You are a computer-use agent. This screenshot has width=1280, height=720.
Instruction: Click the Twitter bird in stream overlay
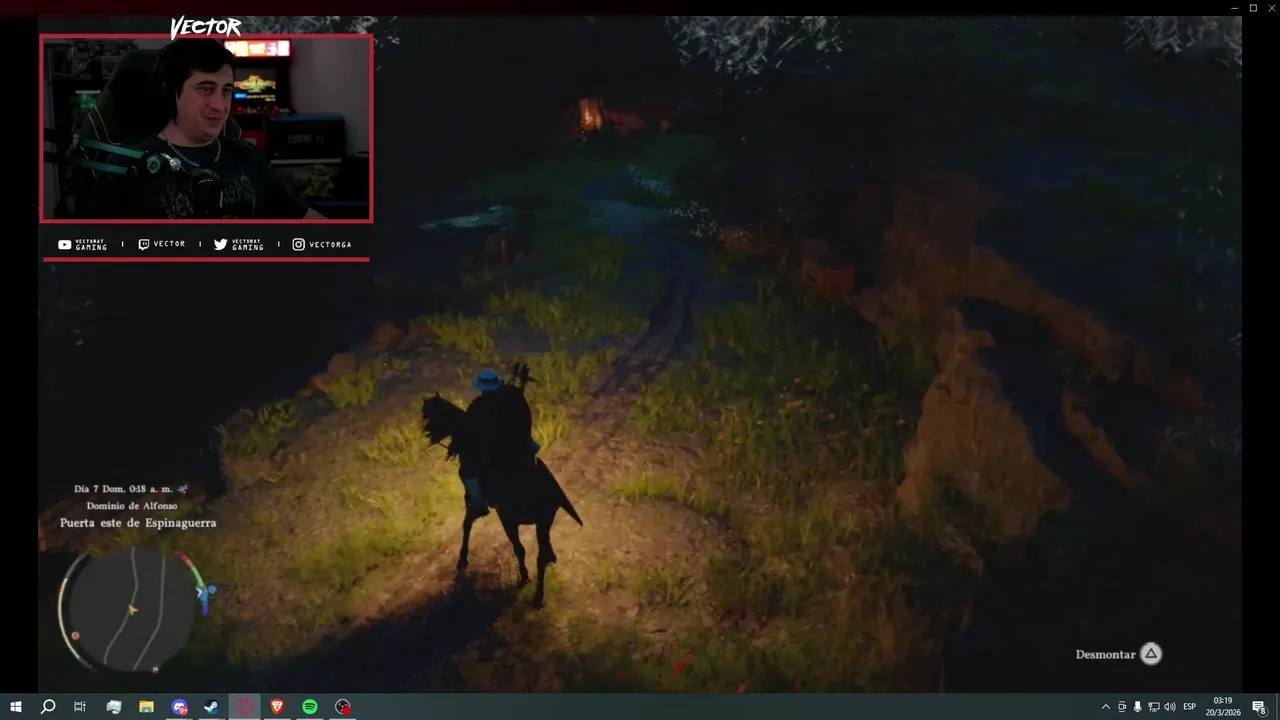click(x=220, y=244)
